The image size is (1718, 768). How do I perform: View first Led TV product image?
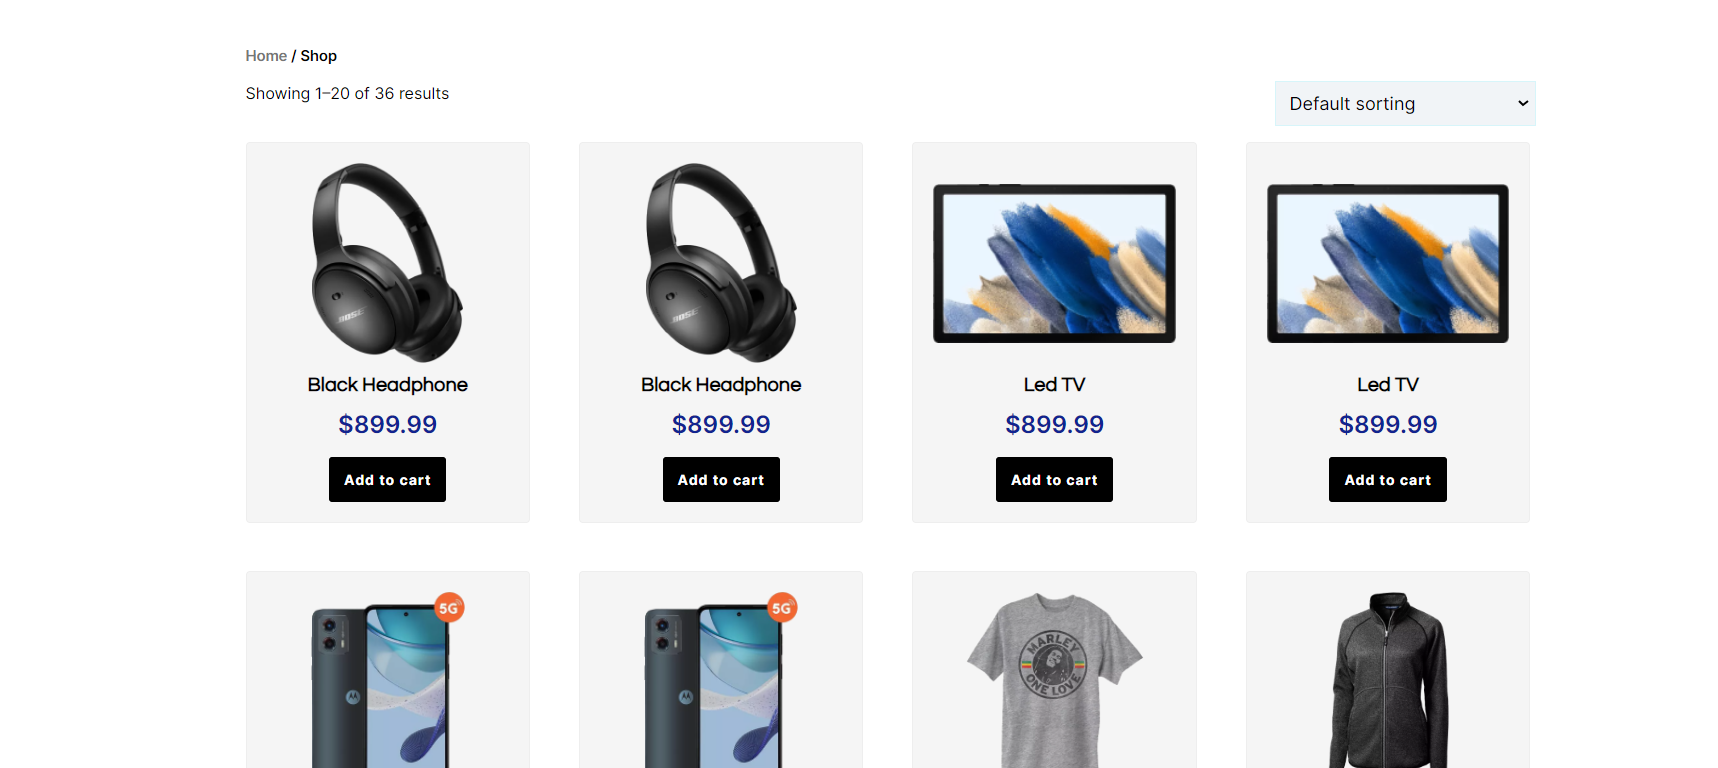tap(1054, 263)
